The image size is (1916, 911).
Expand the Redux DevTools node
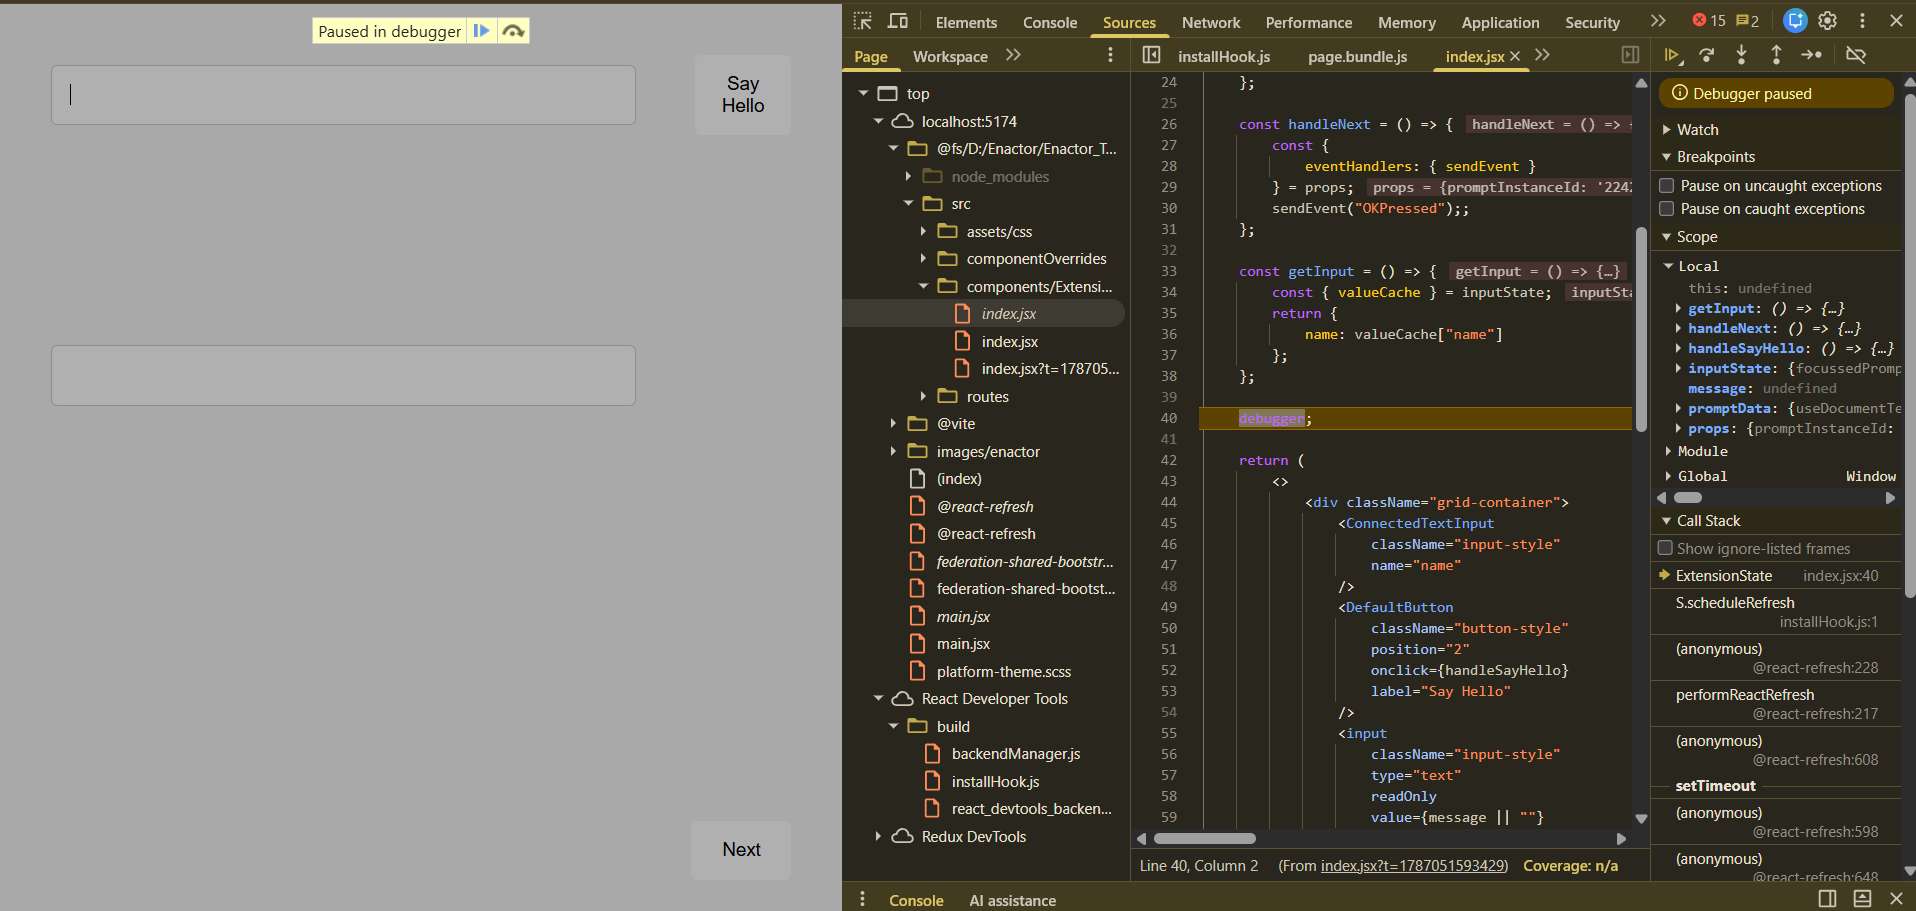(878, 836)
